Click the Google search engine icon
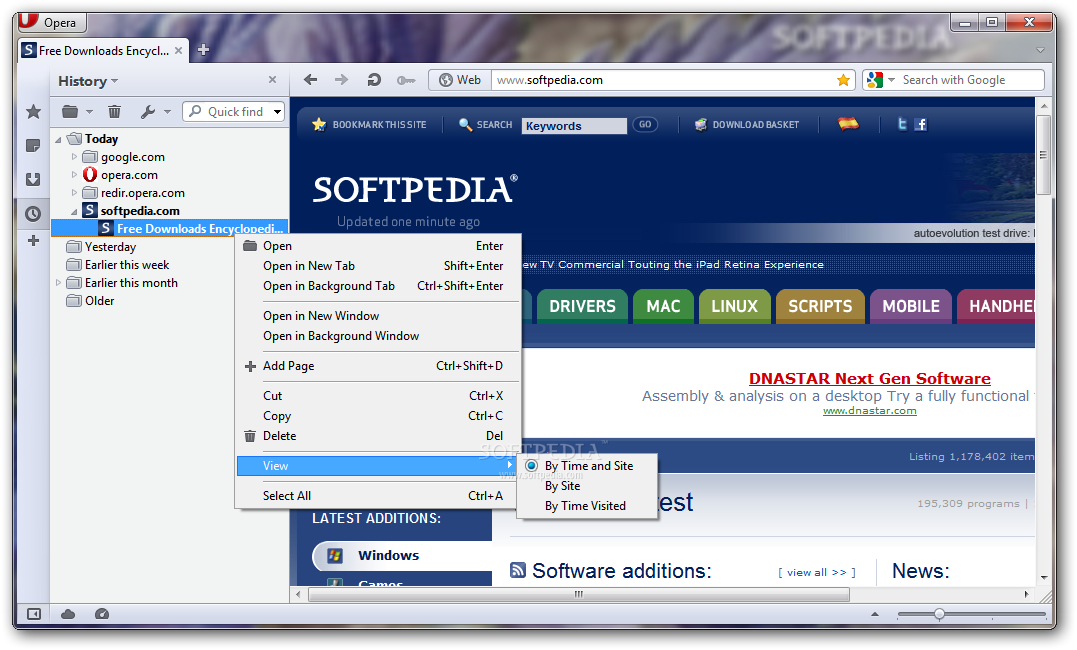 pyautogui.click(x=874, y=80)
